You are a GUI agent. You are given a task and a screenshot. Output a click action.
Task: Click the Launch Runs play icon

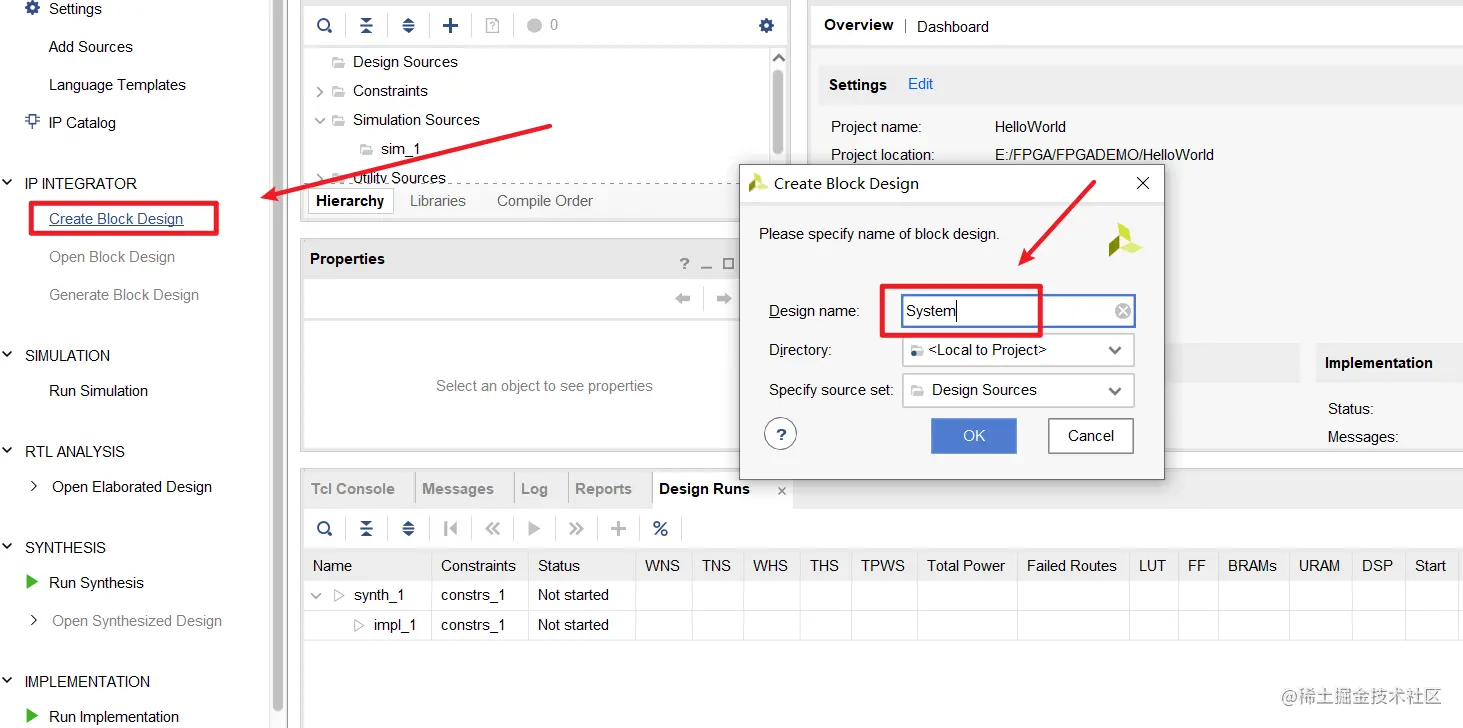click(534, 529)
